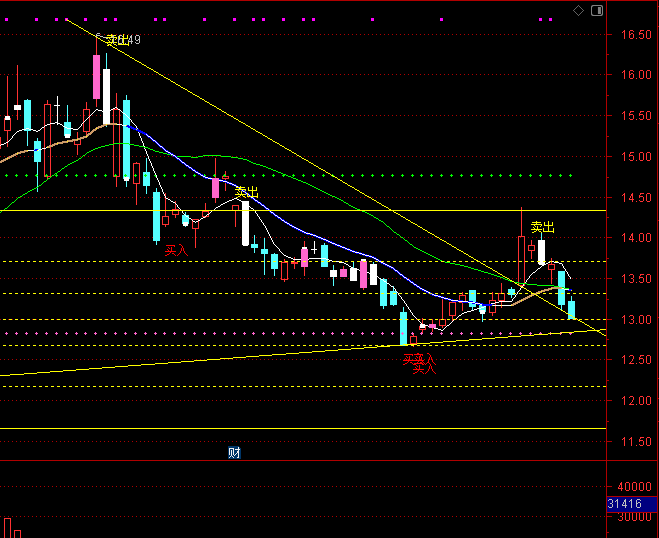659x538 pixels.
Task: Select the tall pink candle at the 16.49 peak
Action: click(x=97, y=77)
